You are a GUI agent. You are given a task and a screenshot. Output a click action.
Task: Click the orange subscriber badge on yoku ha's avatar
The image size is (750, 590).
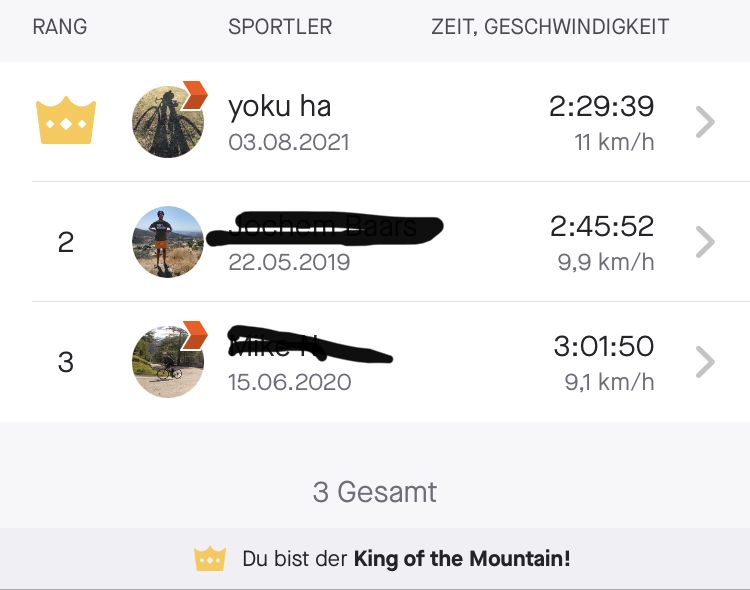(195, 96)
